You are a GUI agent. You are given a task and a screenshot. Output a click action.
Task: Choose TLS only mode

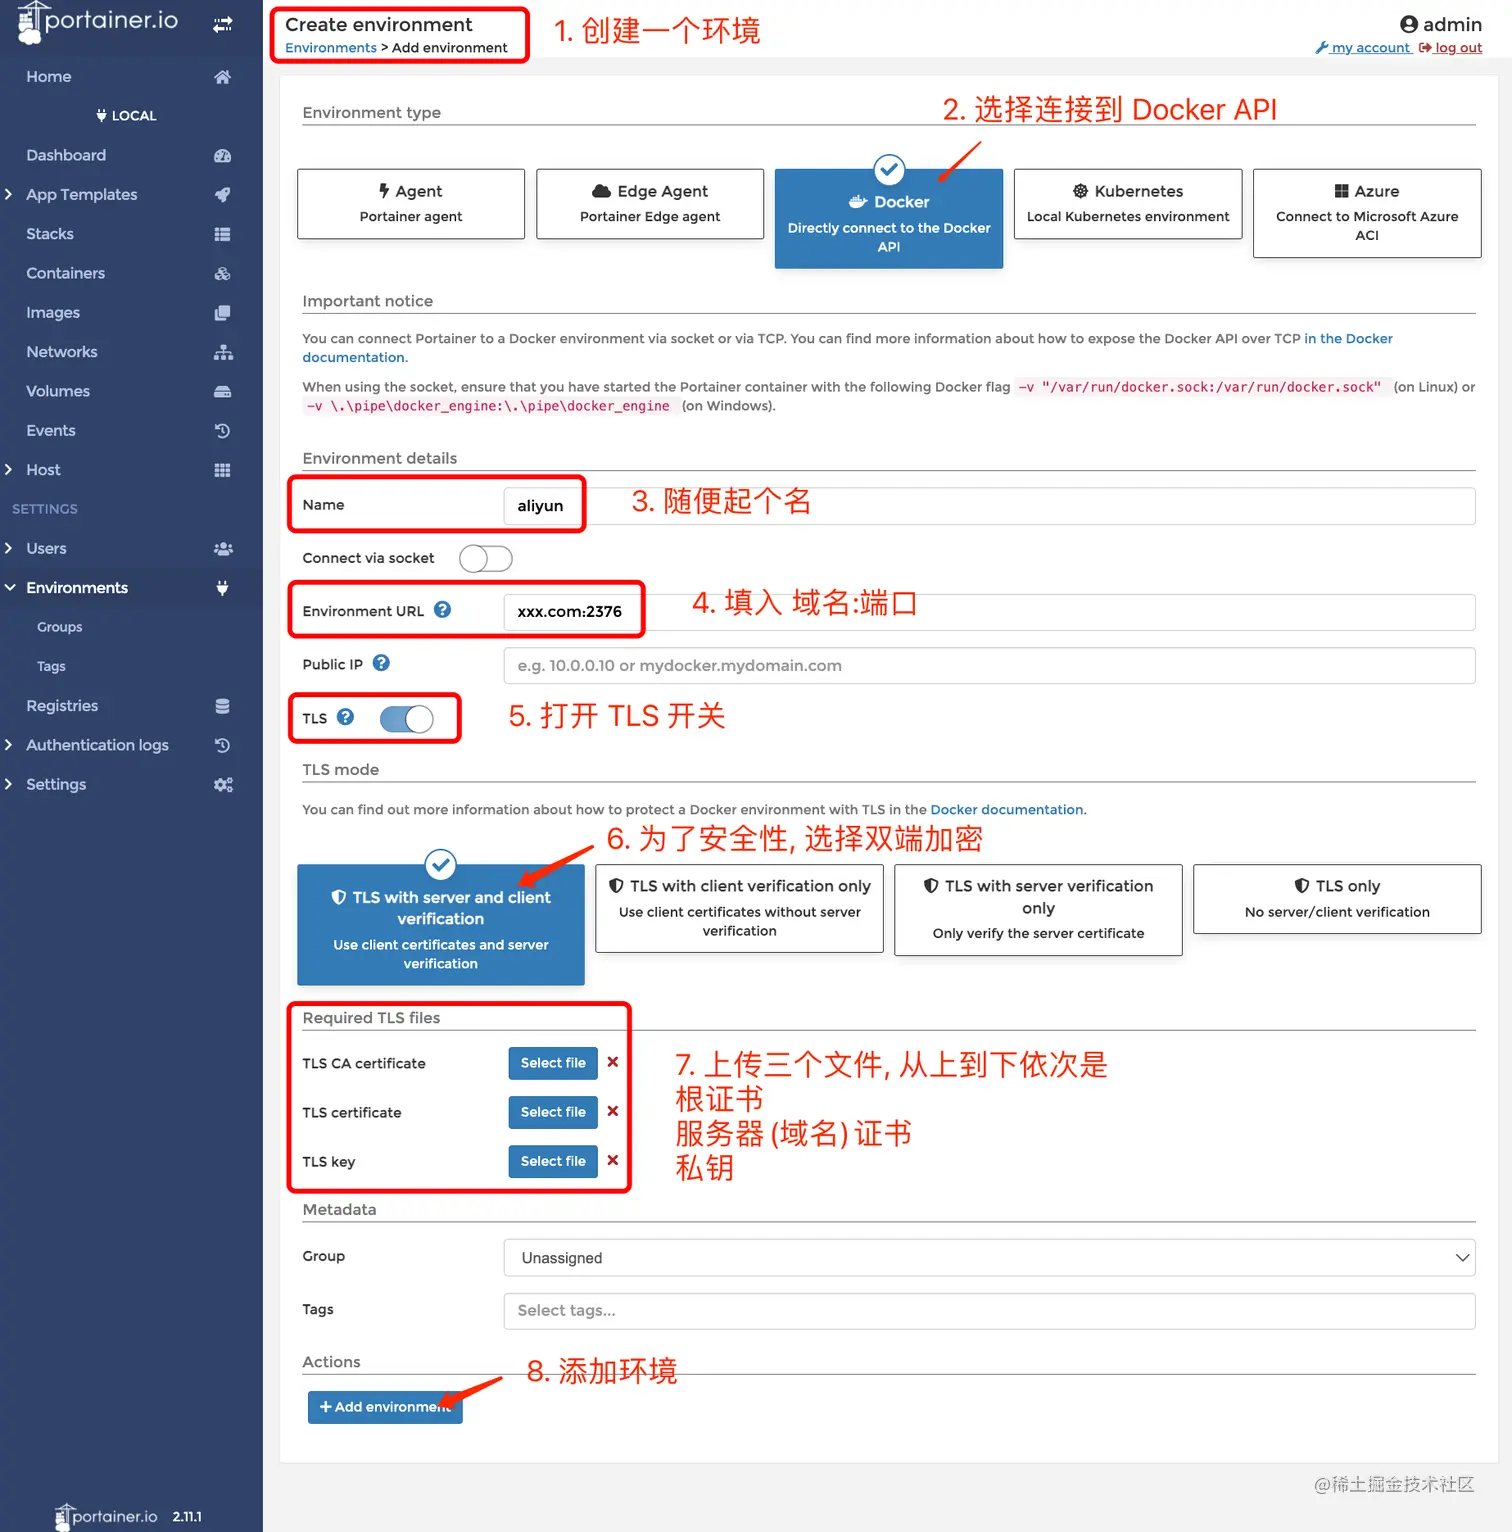(1337, 899)
